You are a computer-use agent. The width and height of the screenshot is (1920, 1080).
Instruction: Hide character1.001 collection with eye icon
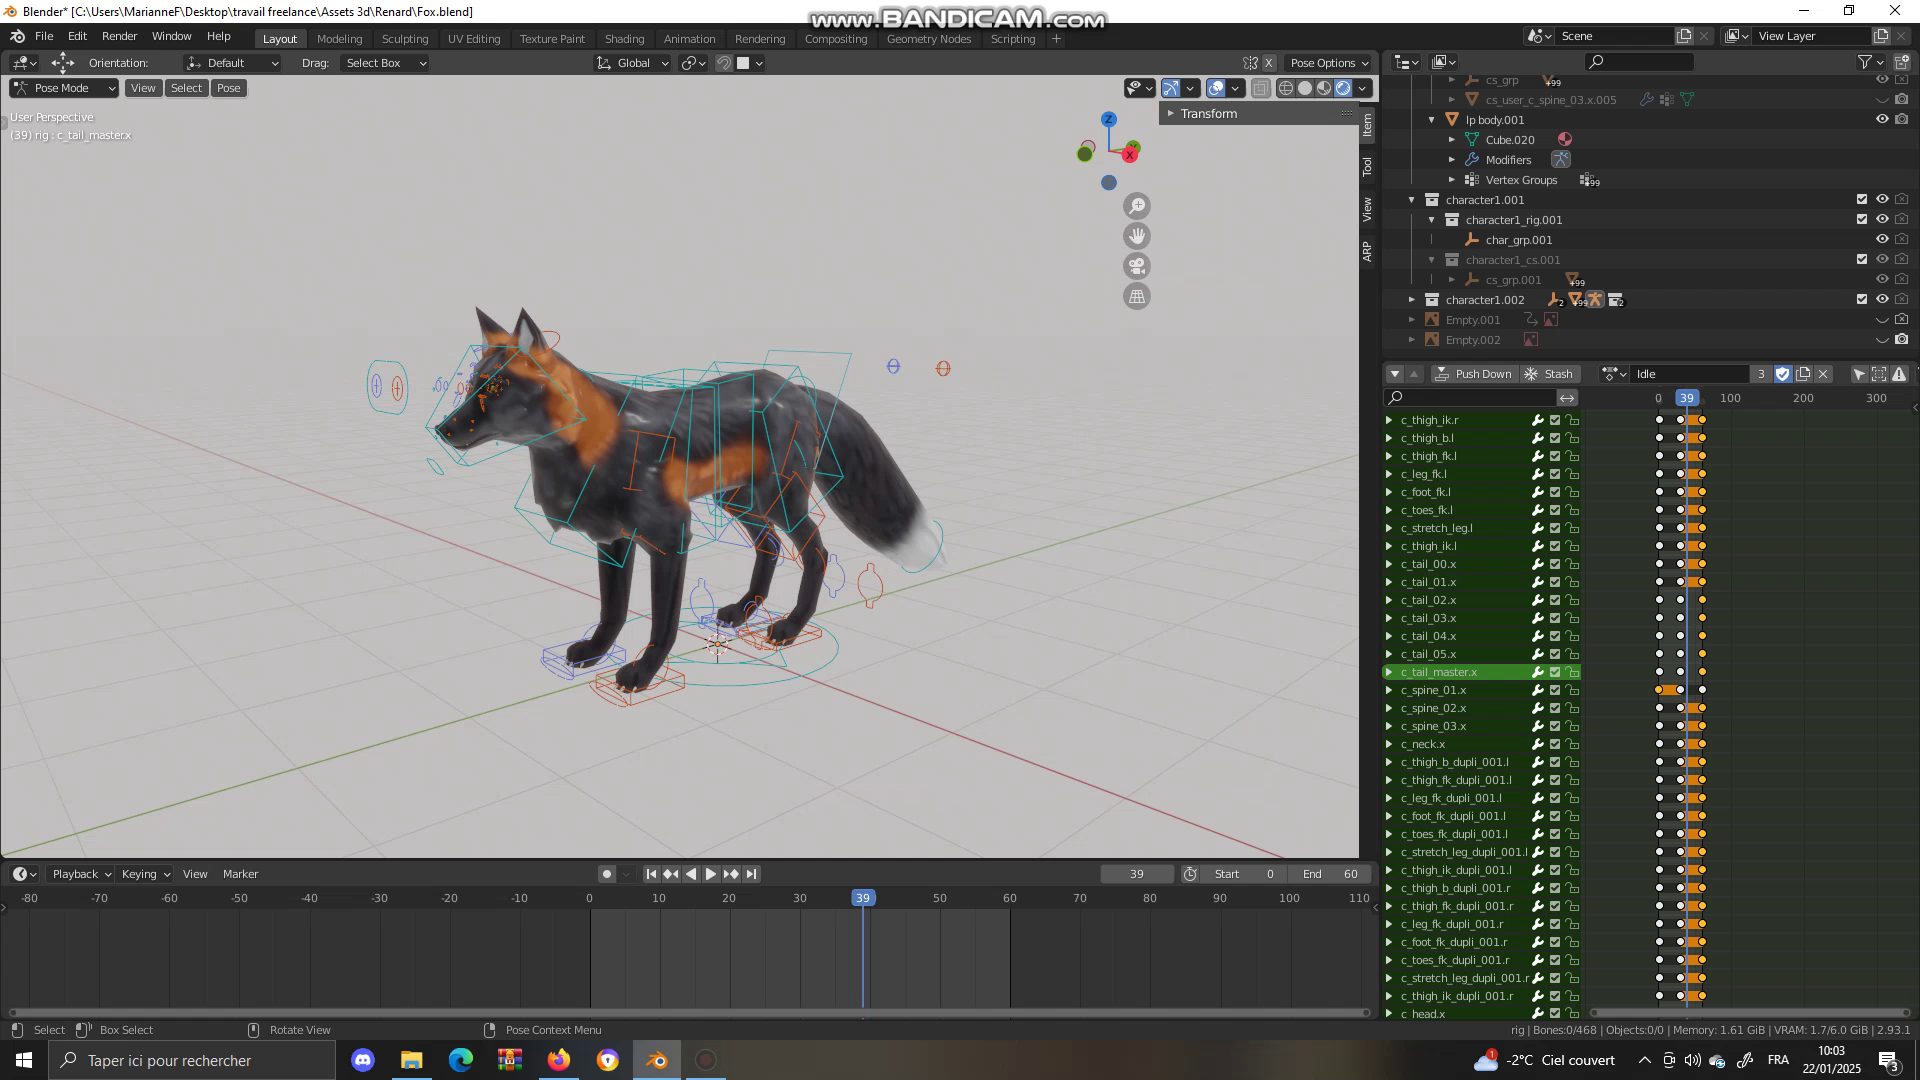pos(1882,200)
